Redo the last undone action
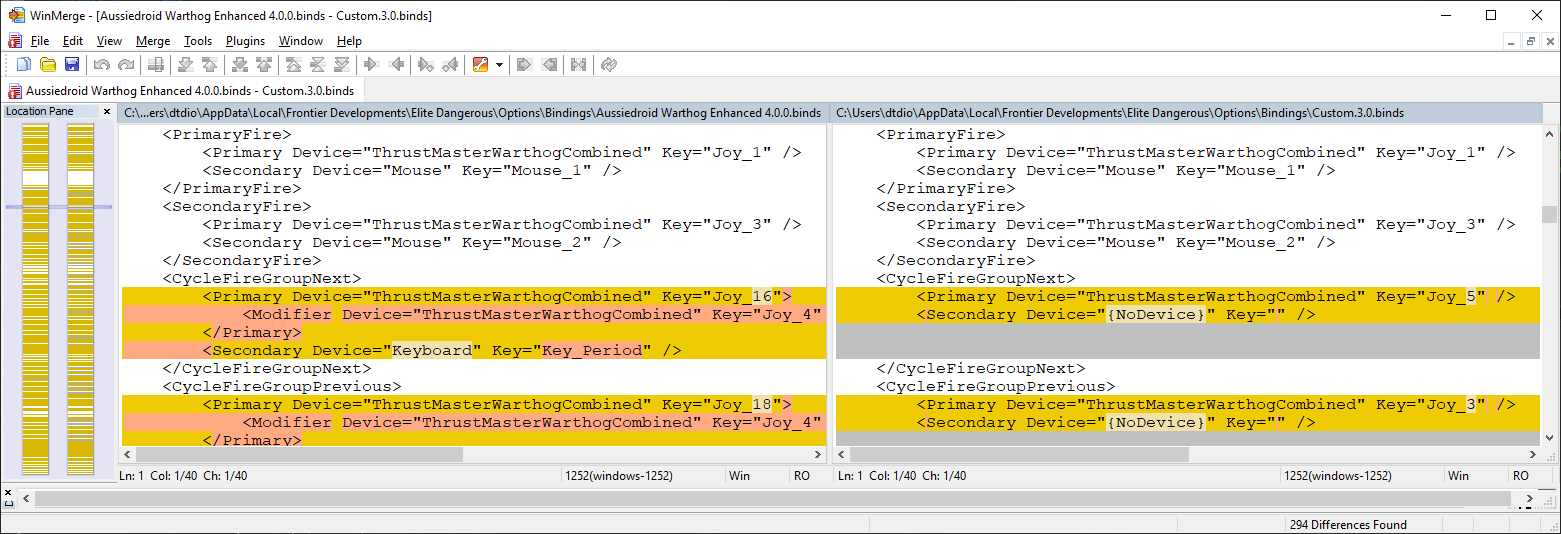The width and height of the screenshot is (1561, 534). tap(126, 65)
